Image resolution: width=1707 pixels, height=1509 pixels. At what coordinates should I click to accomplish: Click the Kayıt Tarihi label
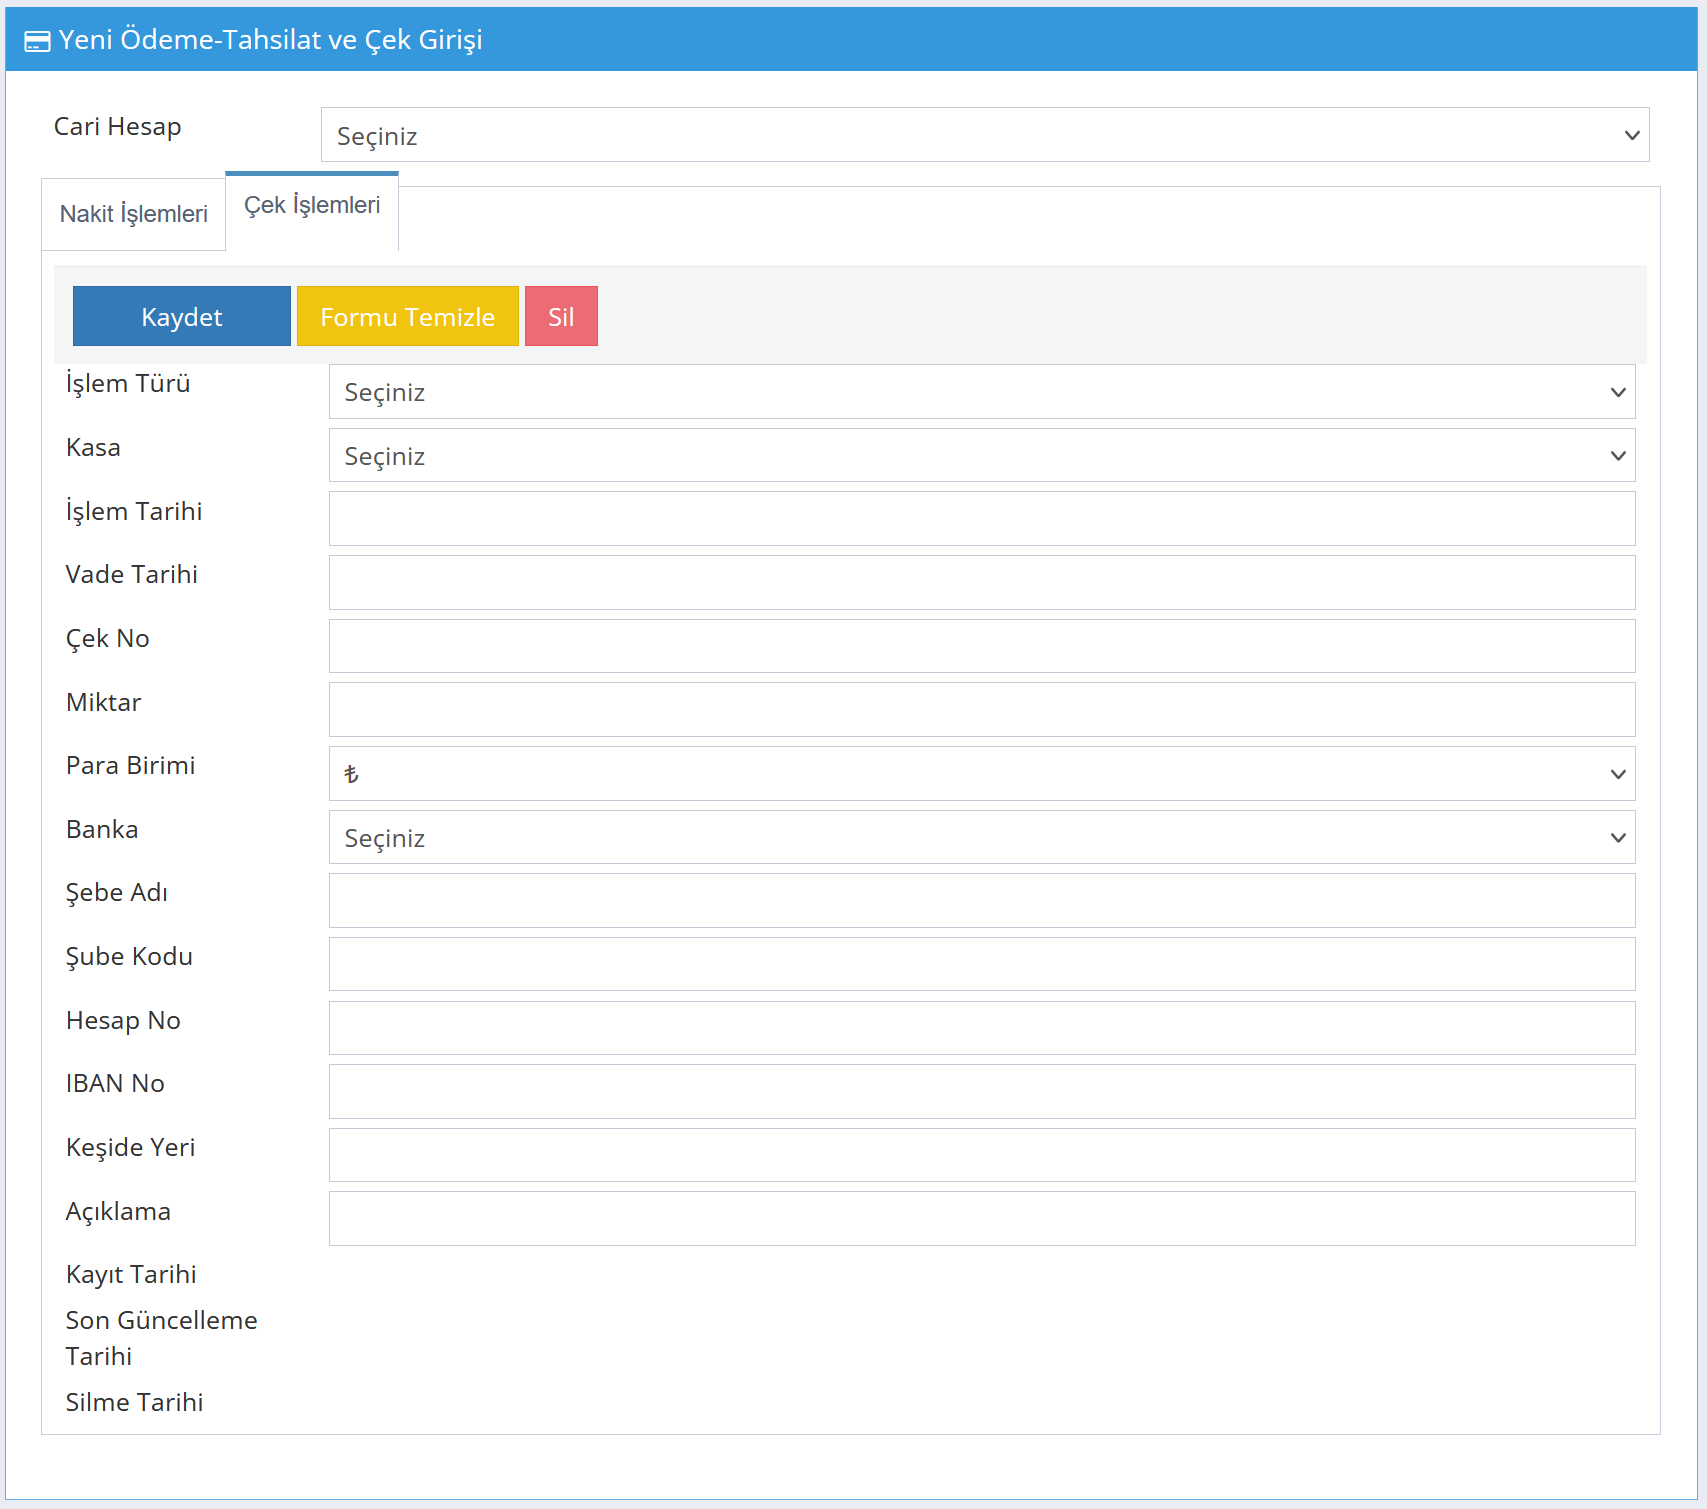(x=131, y=1275)
